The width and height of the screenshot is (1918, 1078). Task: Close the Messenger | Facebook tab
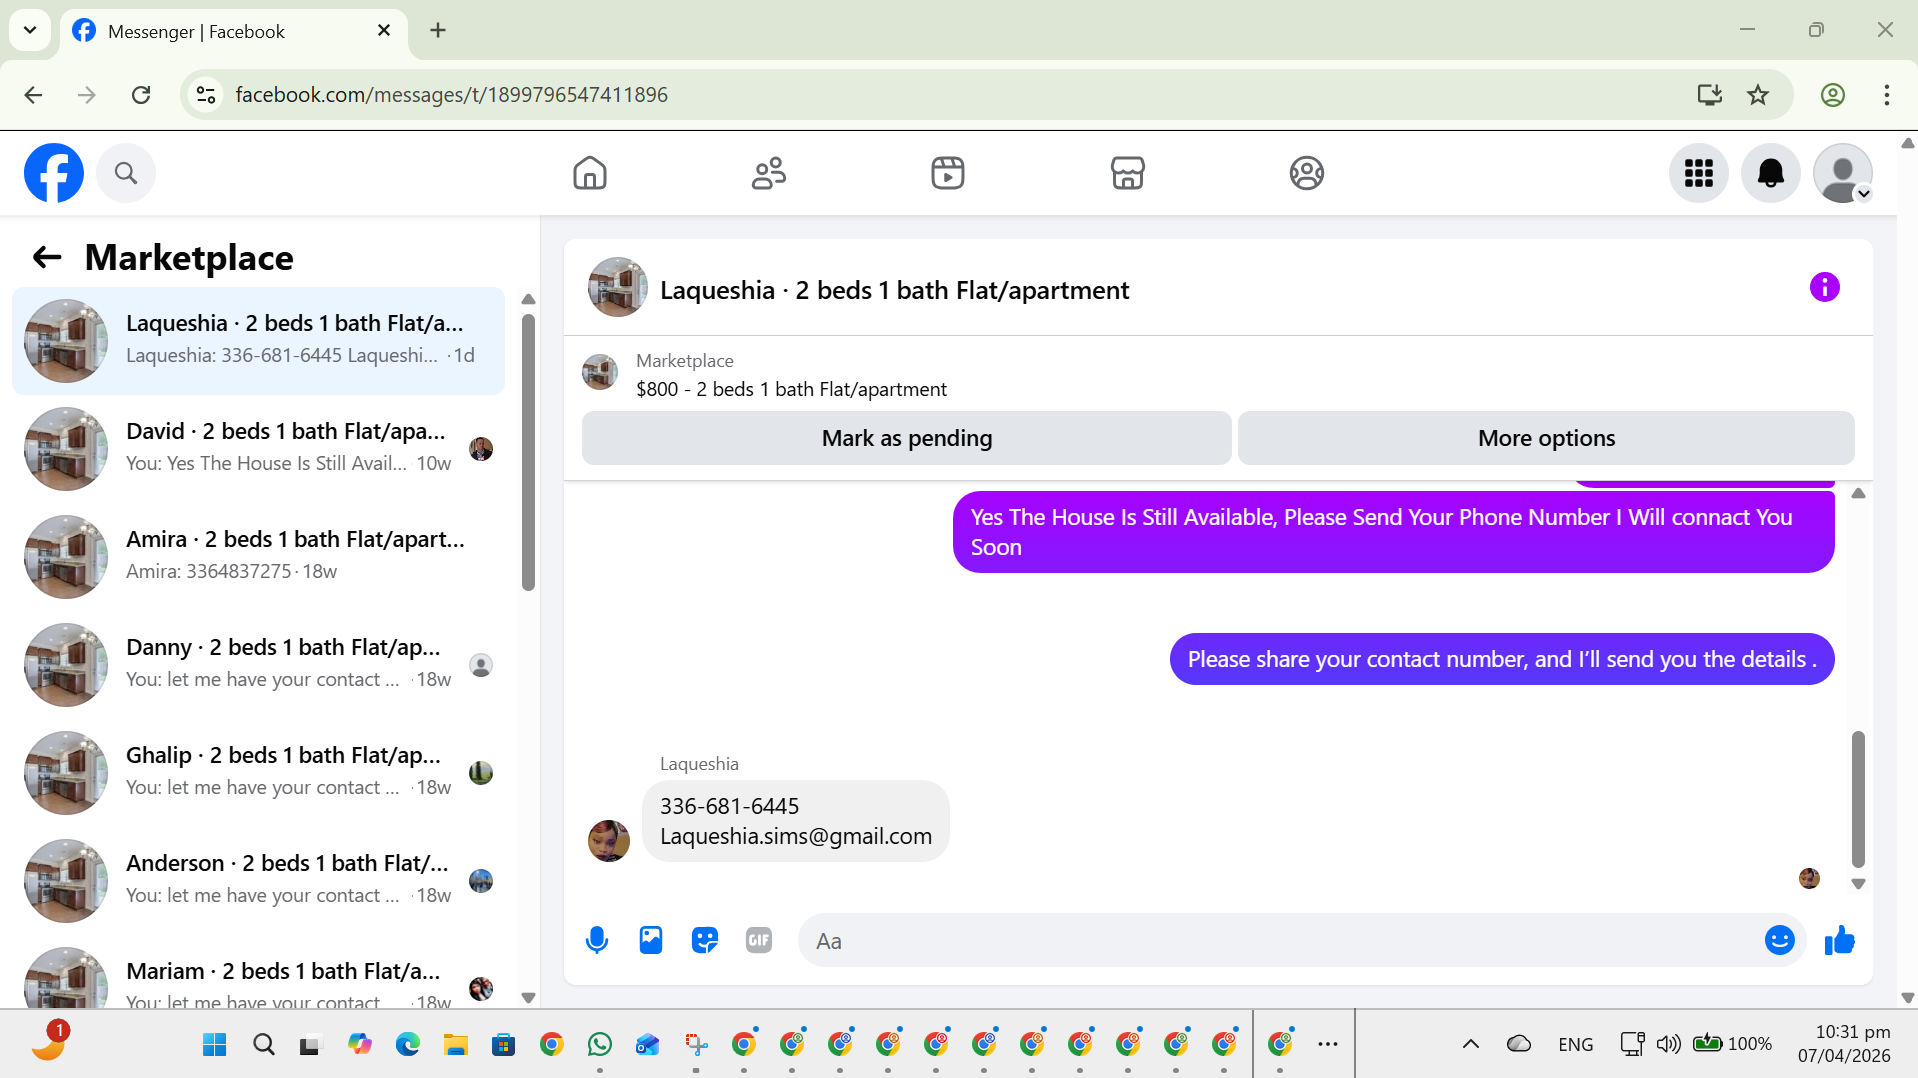tap(384, 31)
